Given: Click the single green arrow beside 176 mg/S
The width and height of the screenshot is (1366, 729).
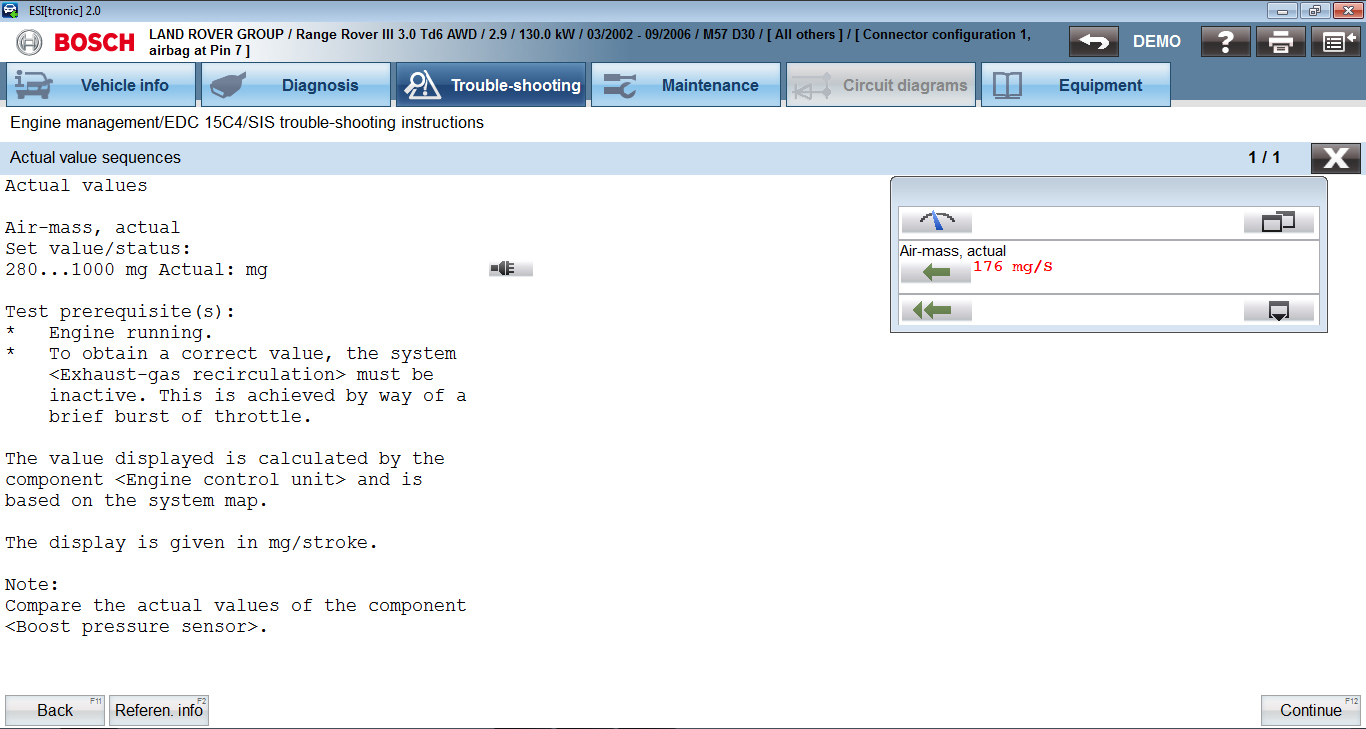Looking at the screenshot, I should [935, 272].
